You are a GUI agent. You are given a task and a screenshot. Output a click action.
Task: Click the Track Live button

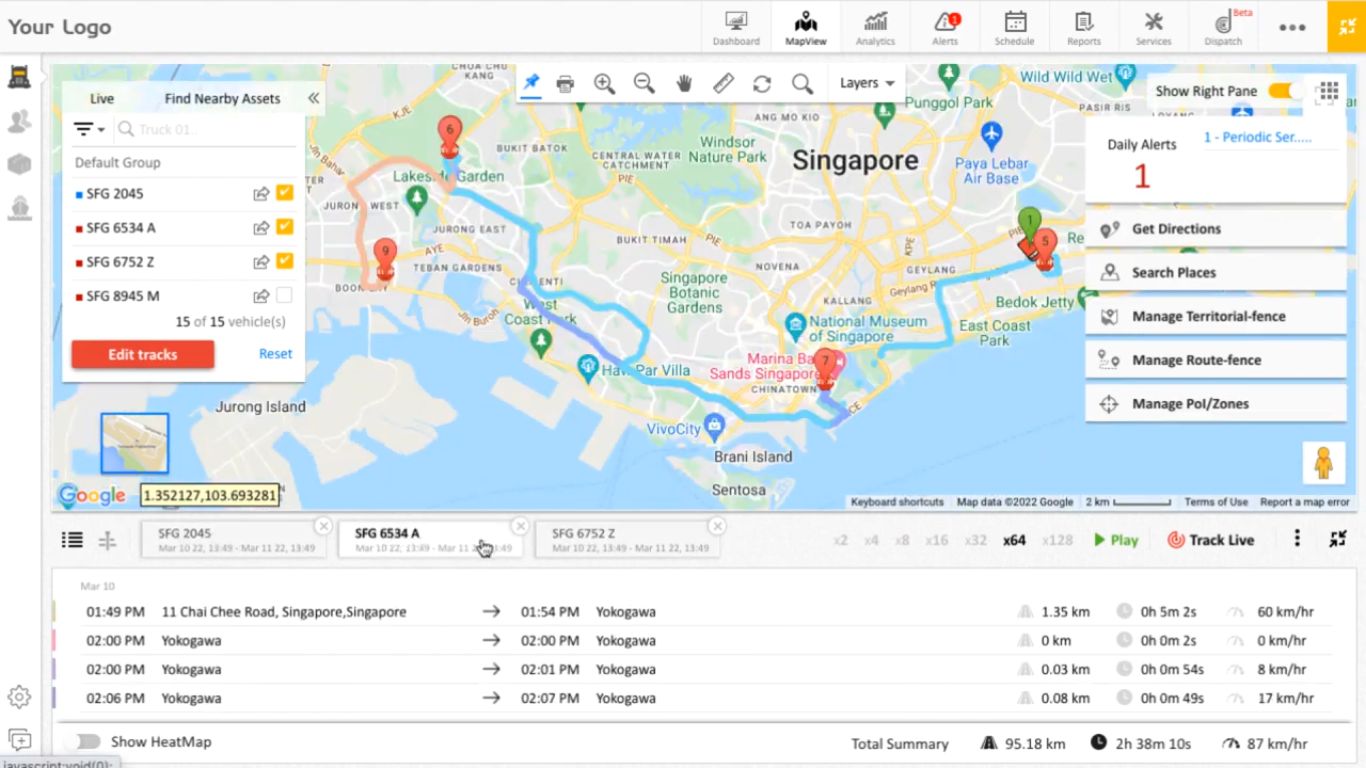pos(1211,540)
